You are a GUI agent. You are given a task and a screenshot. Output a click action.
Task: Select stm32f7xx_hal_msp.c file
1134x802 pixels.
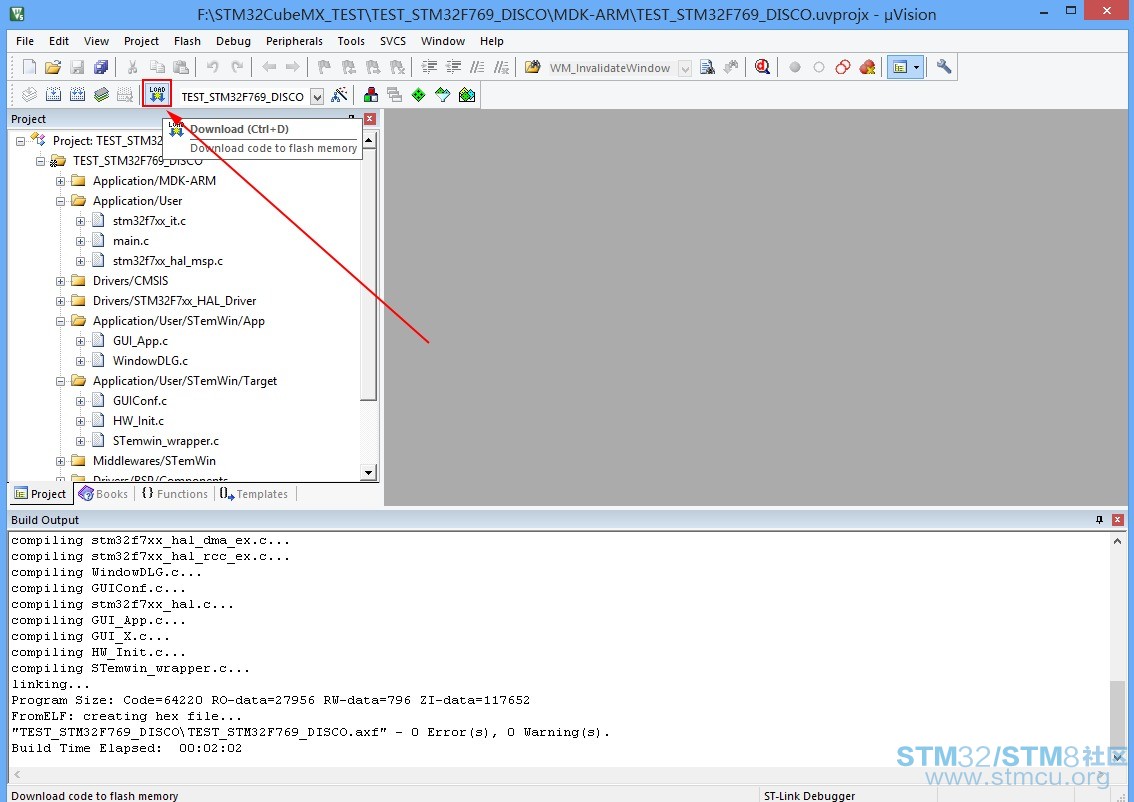(x=168, y=261)
